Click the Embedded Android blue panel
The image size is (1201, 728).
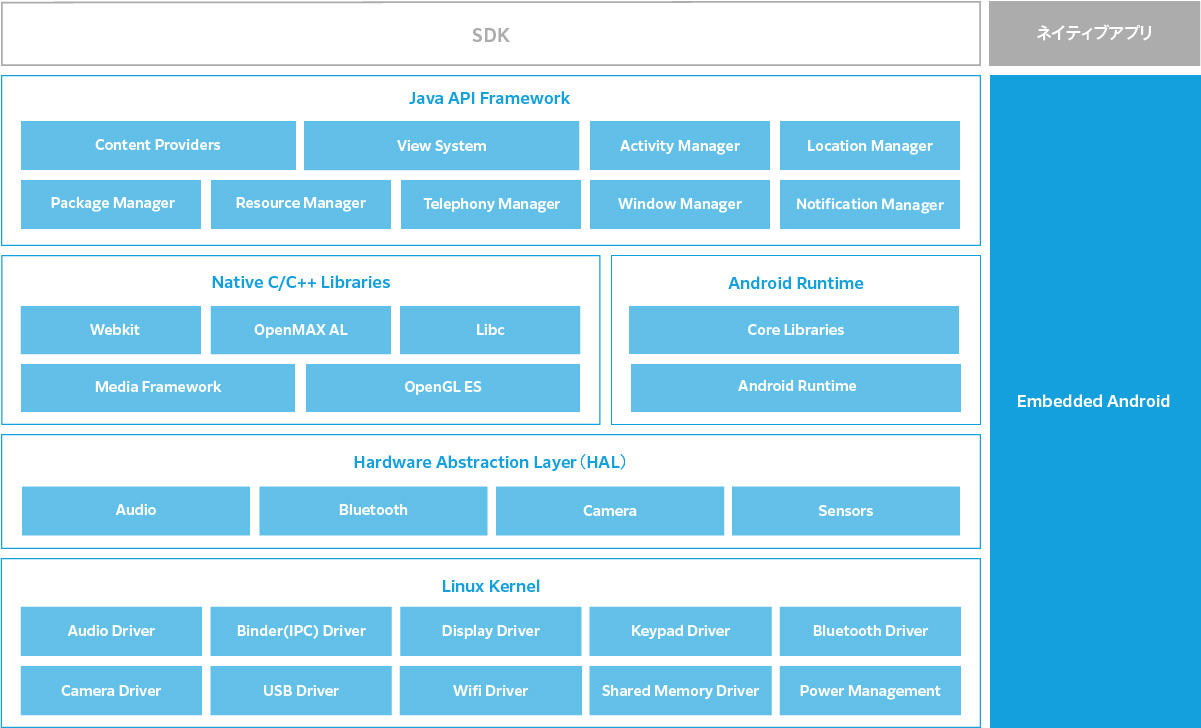[x=1094, y=401]
